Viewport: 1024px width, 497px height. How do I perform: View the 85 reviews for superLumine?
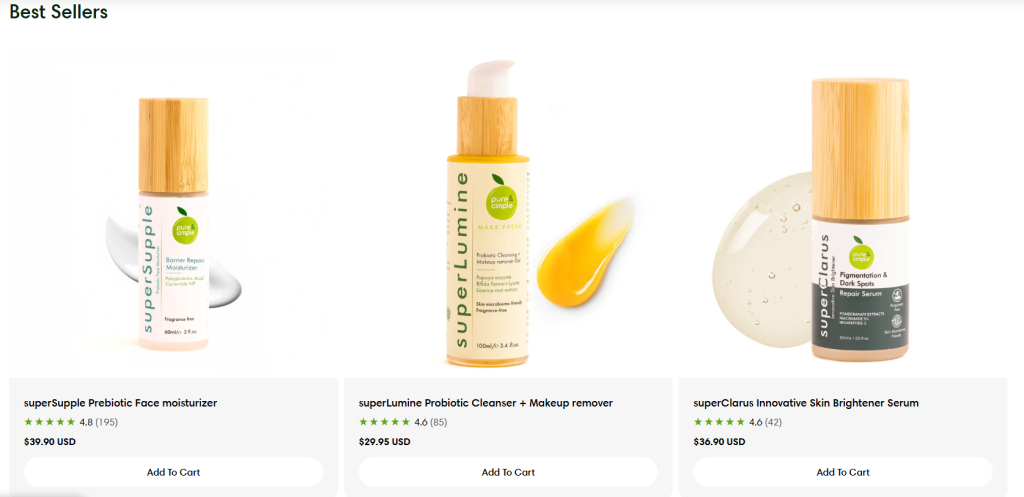coord(438,422)
